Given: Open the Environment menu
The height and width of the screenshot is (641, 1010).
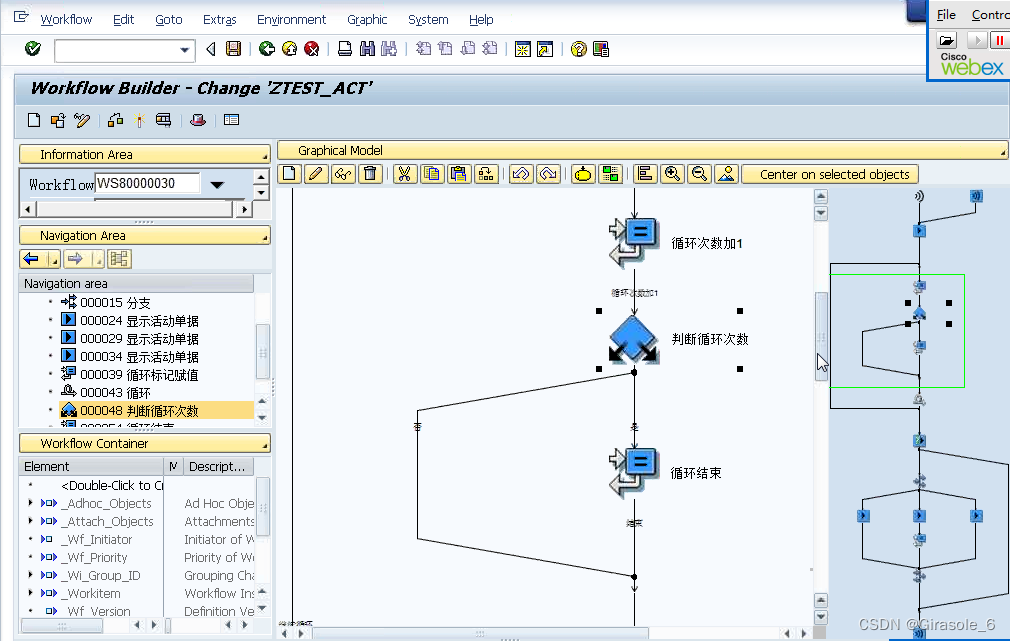Looking at the screenshot, I should [291, 19].
